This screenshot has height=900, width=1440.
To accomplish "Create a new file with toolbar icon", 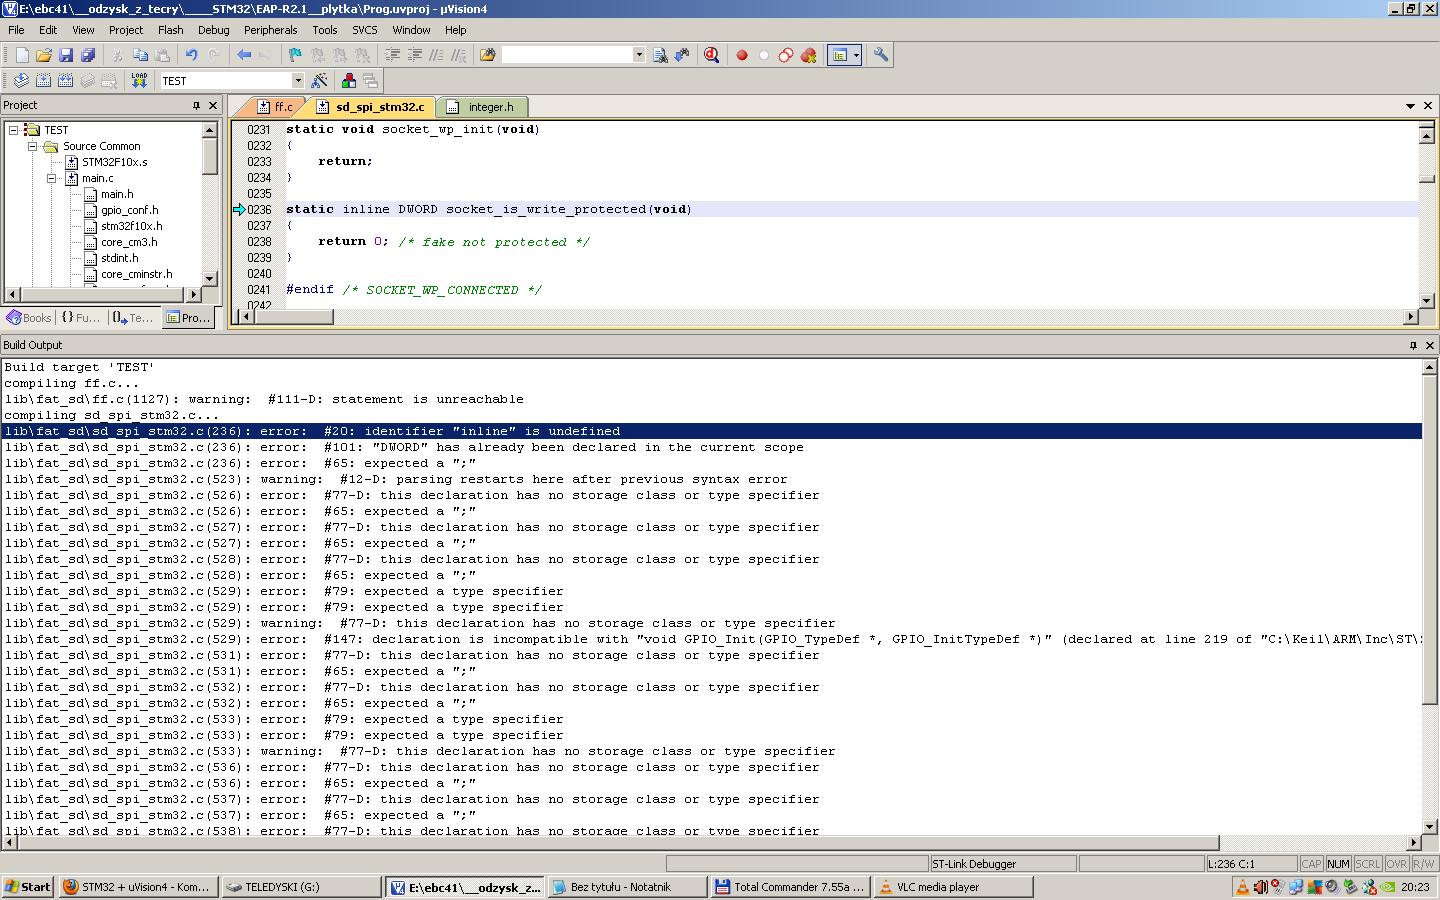I will click(x=22, y=55).
